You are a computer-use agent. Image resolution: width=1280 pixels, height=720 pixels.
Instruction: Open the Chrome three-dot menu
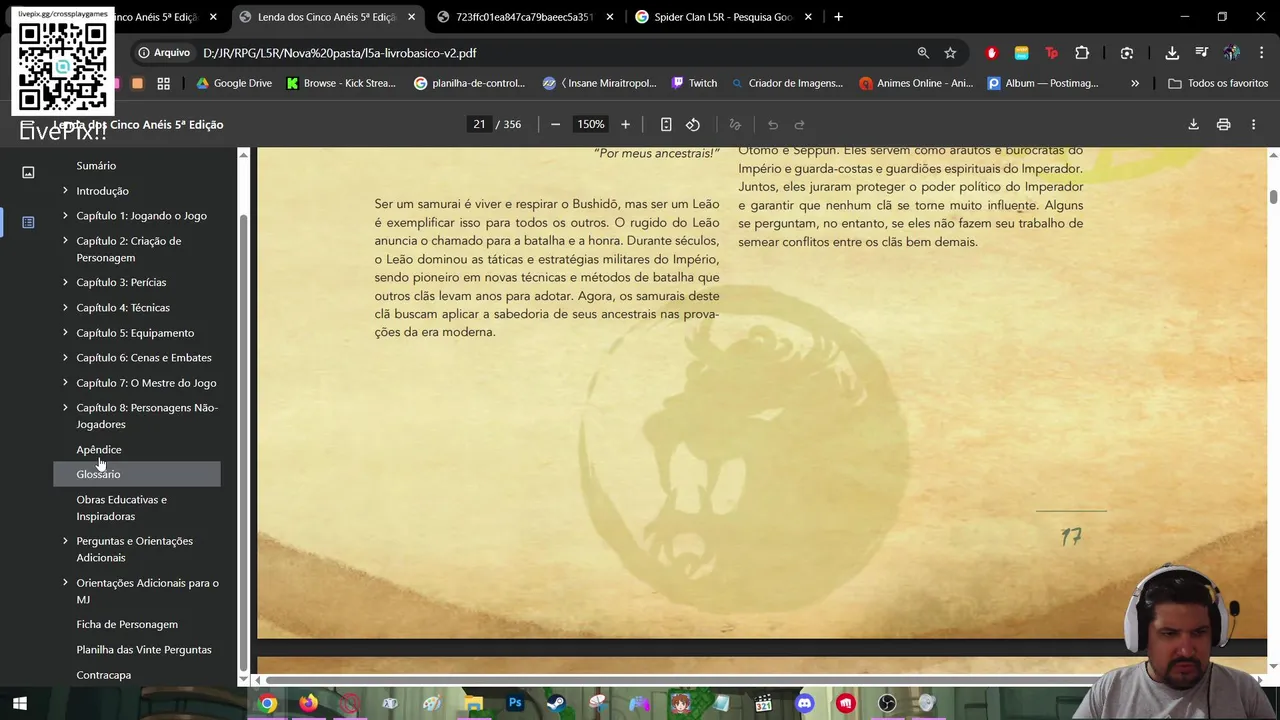[x=1261, y=53]
